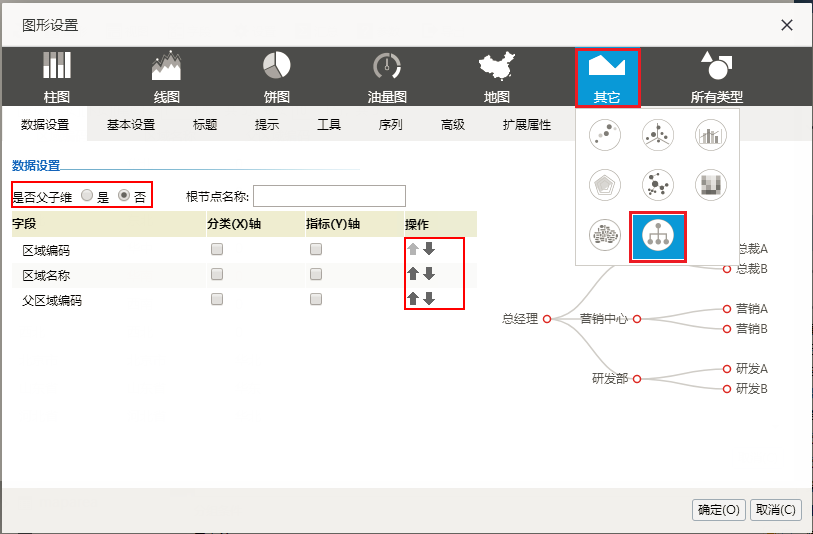Click the 分类(X)轴 column header

(x=256, y=223)
